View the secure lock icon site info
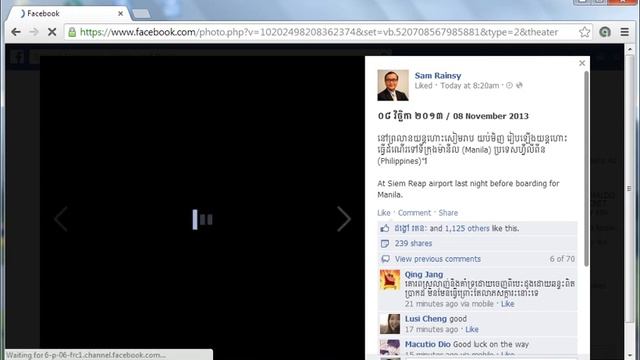 click(72, 32)
